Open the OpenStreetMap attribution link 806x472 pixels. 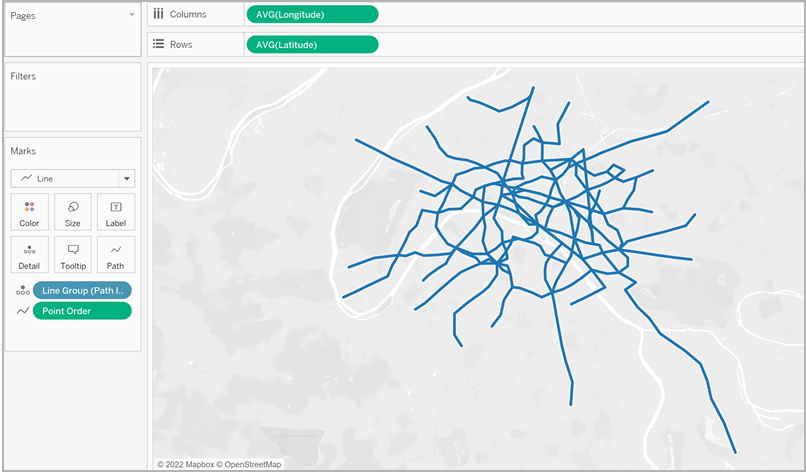pyautogui.click(x=249, y=464)
